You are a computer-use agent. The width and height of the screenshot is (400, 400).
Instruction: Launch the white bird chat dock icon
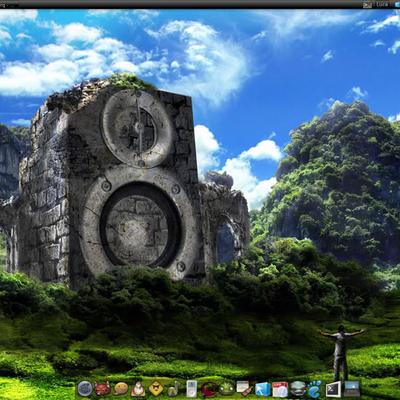pos(138,389)
